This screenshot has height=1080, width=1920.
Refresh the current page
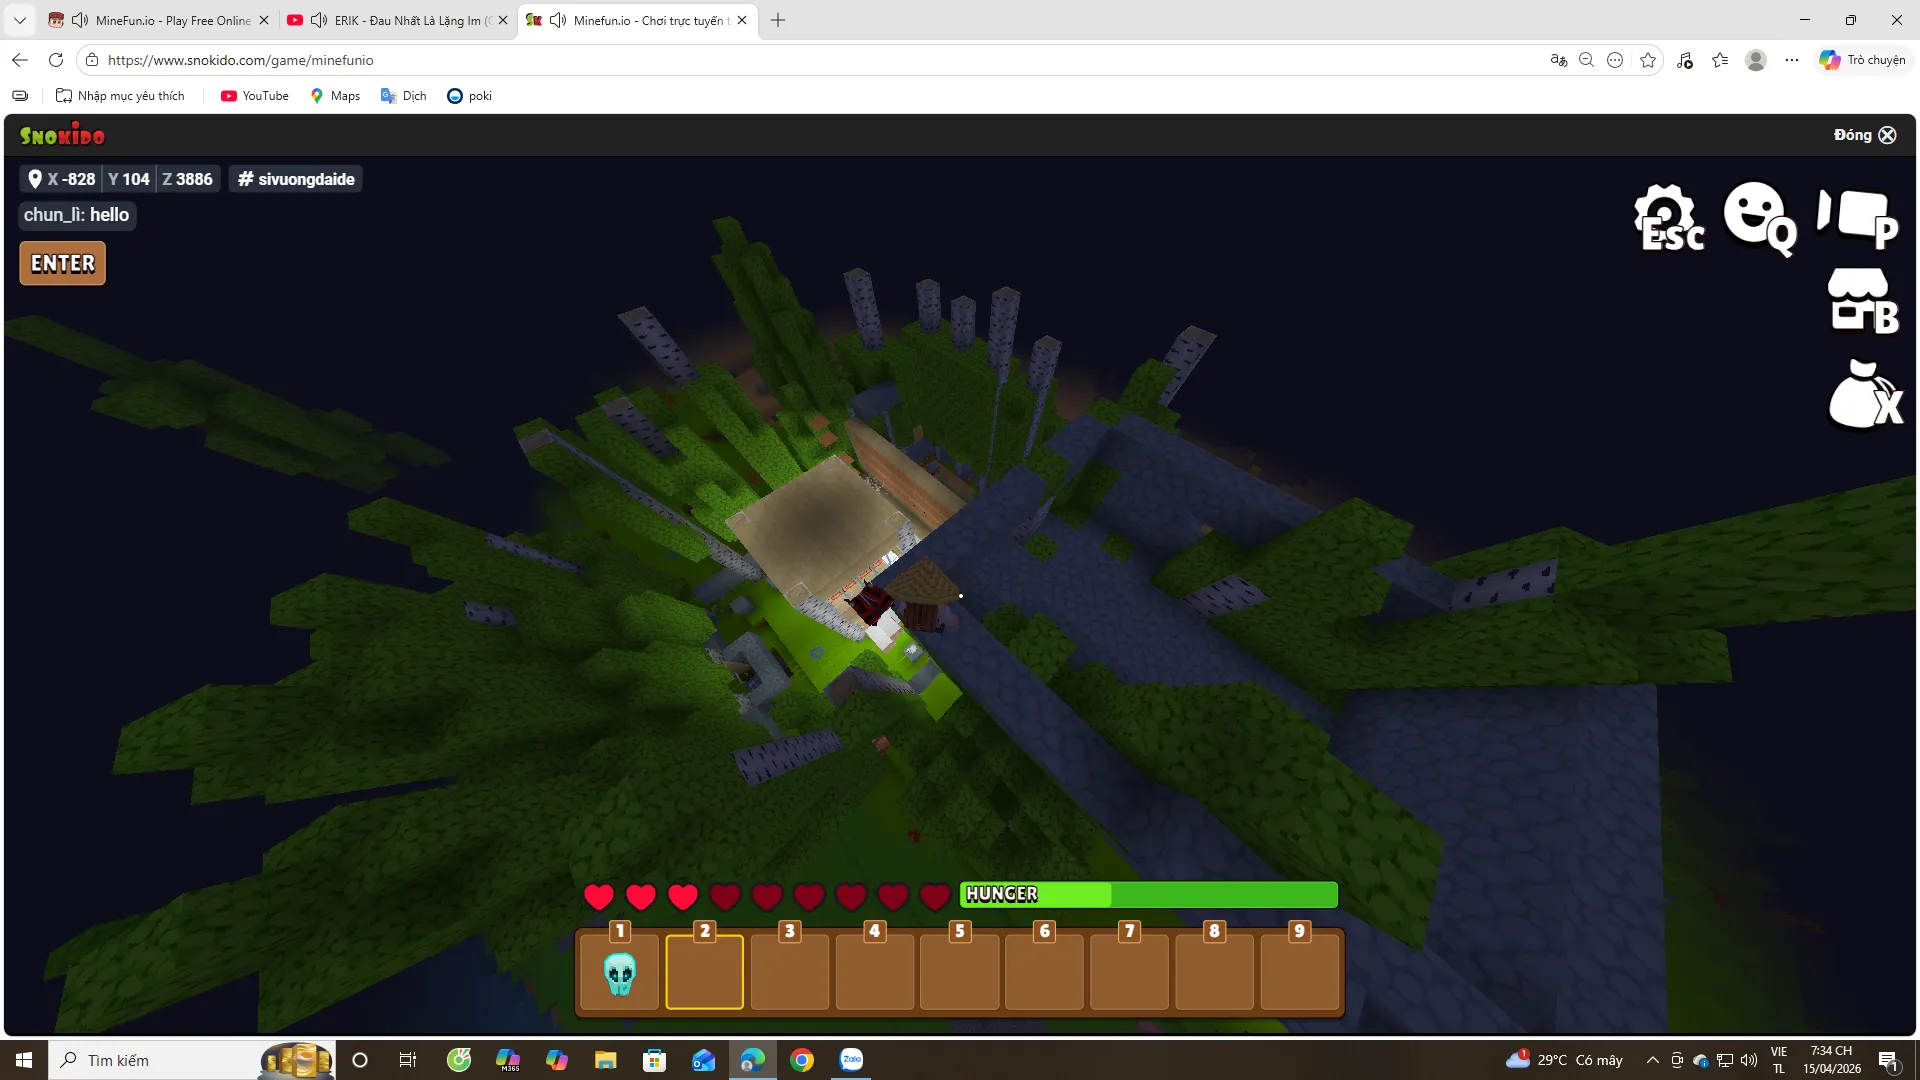[56, 60]
